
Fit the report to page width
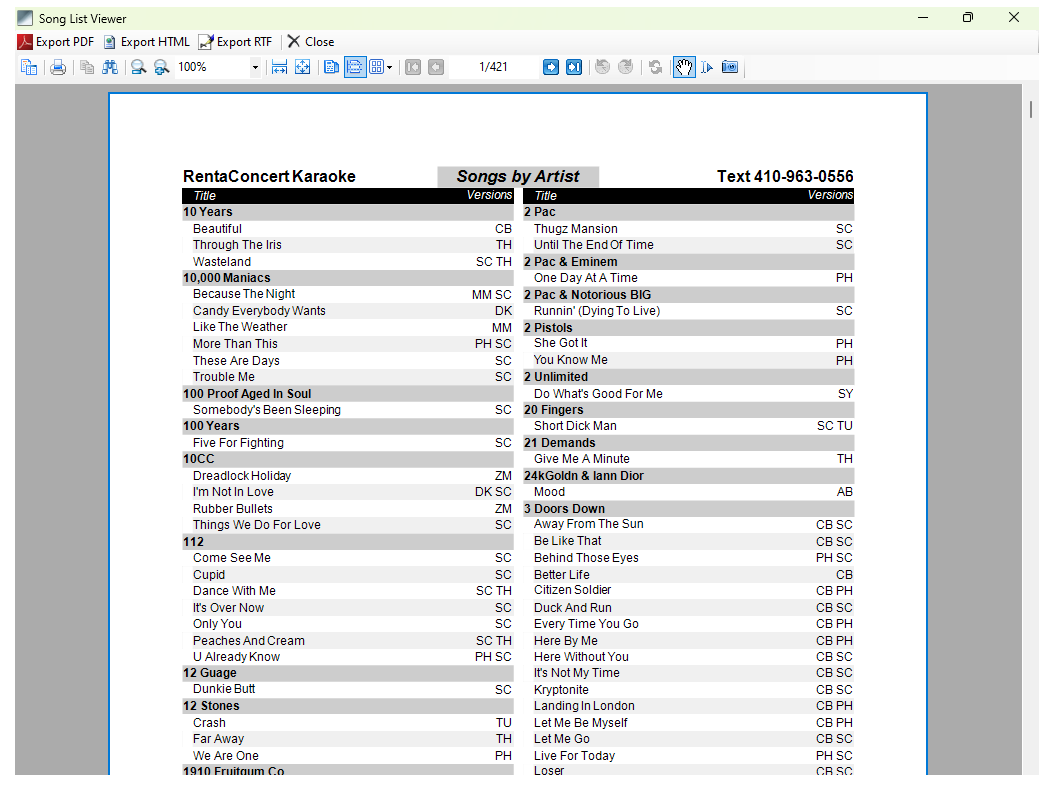click(280, 67)
